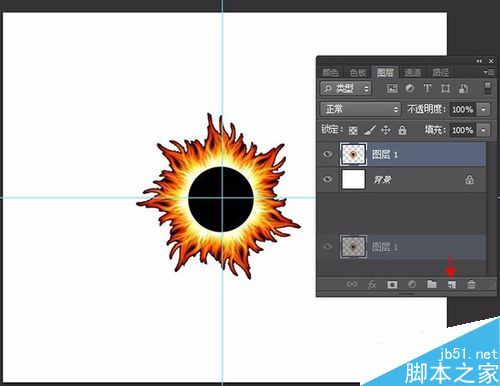Toggle the layer filter switch

coord(487,89)
